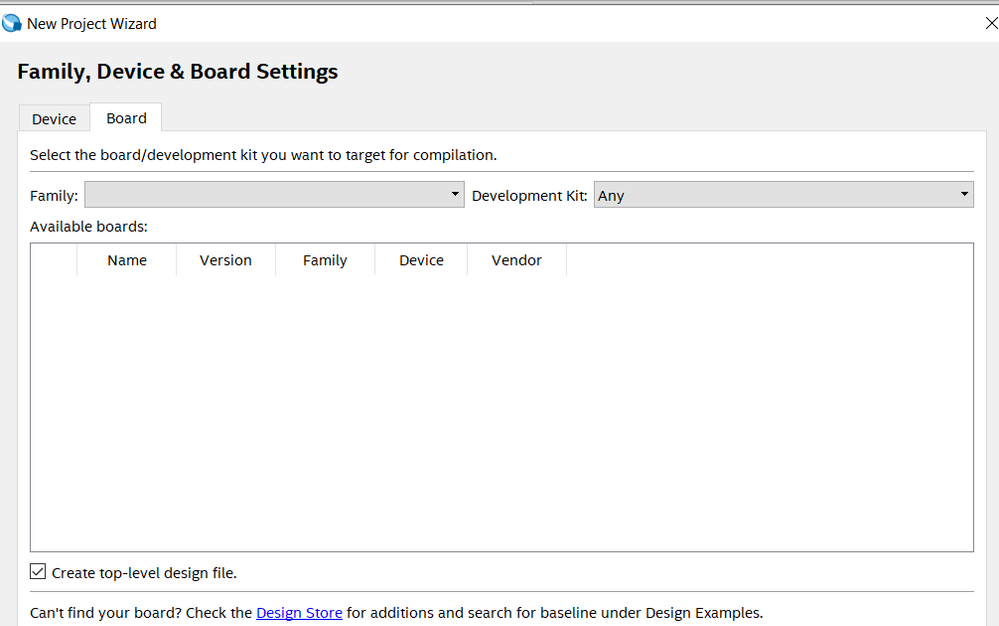Open the Design Store link
The image size is (999, 626).
[x=299, y=612]
